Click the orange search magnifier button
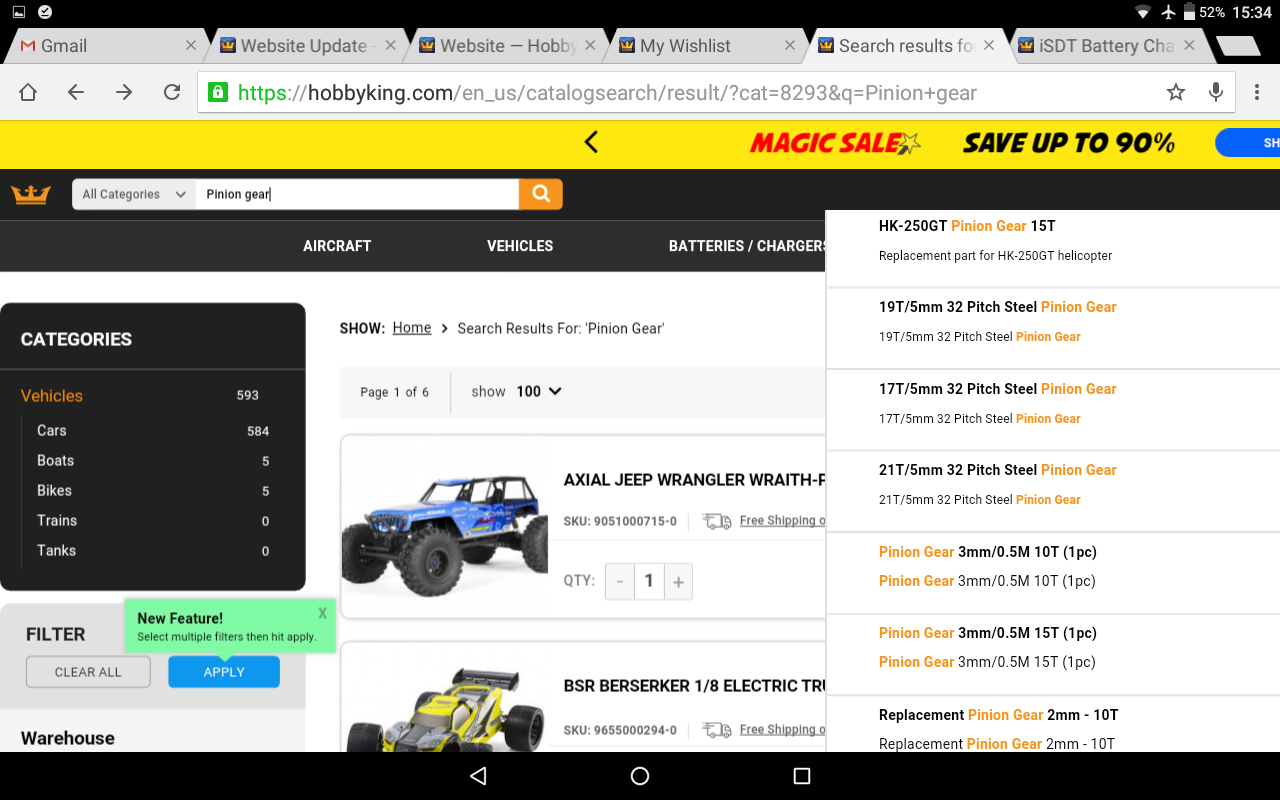1280x800 pixels. (x=541, y=194)
